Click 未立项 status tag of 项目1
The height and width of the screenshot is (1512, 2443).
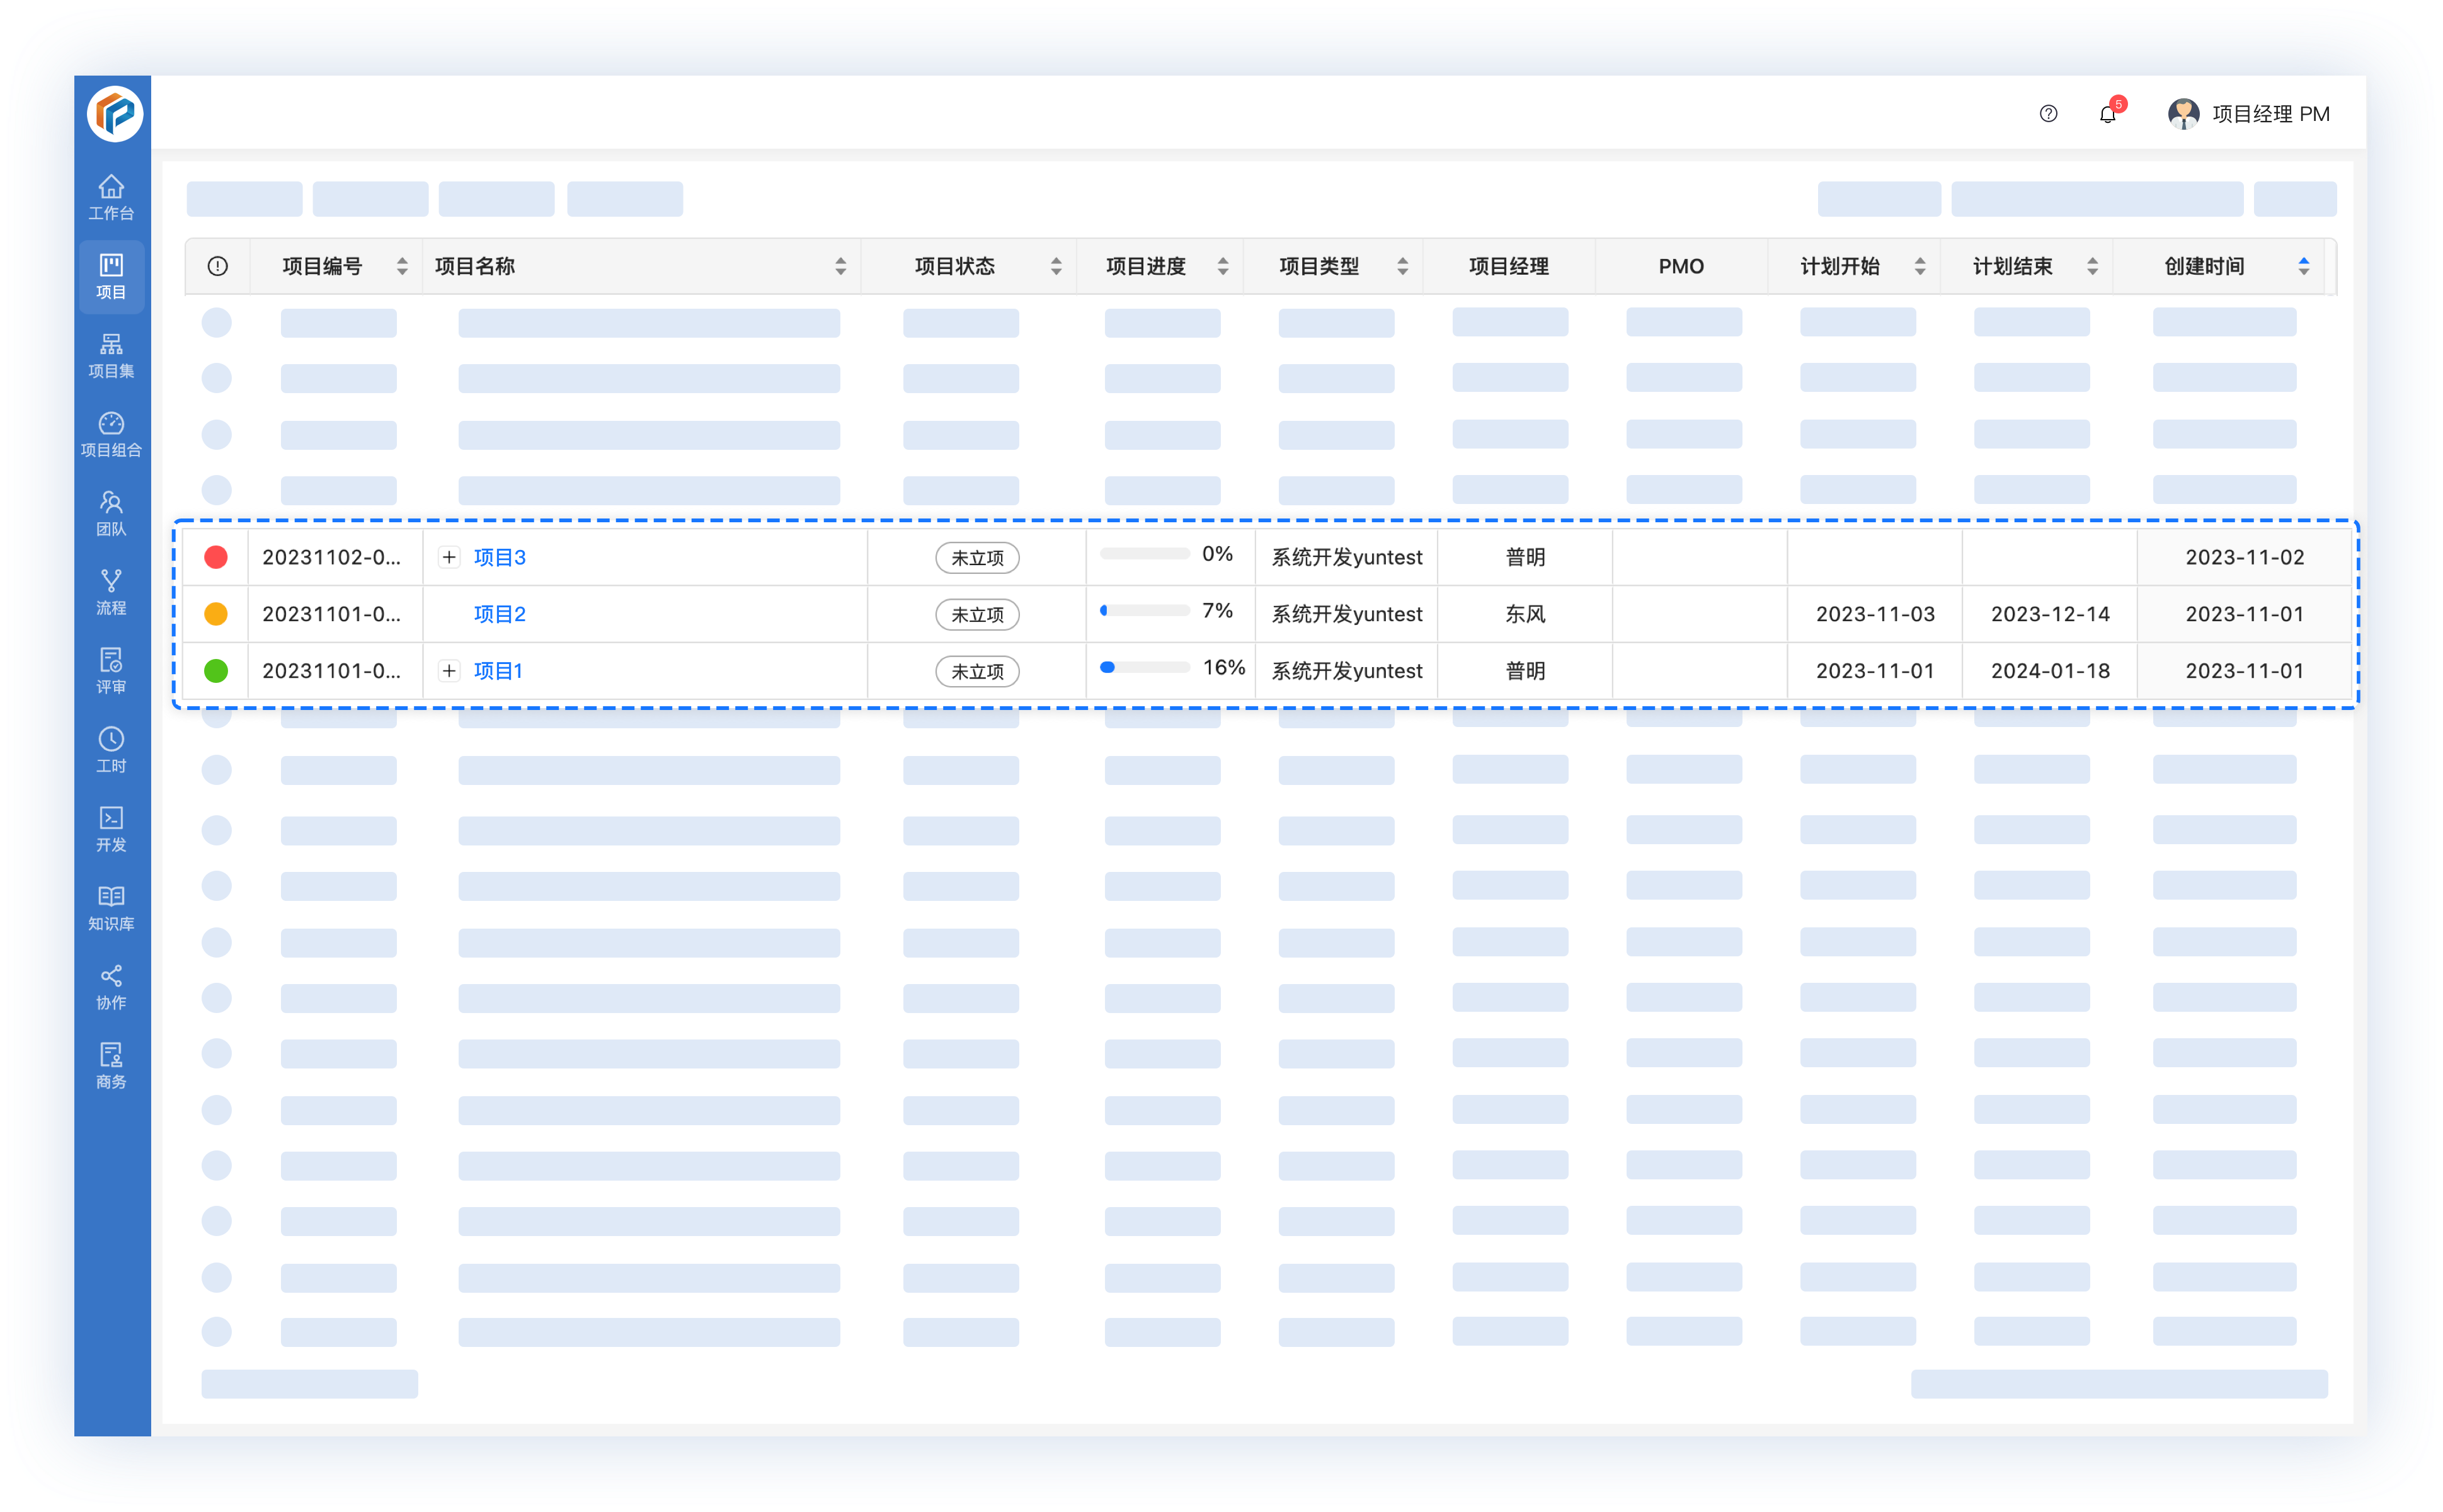click(977, 672)
